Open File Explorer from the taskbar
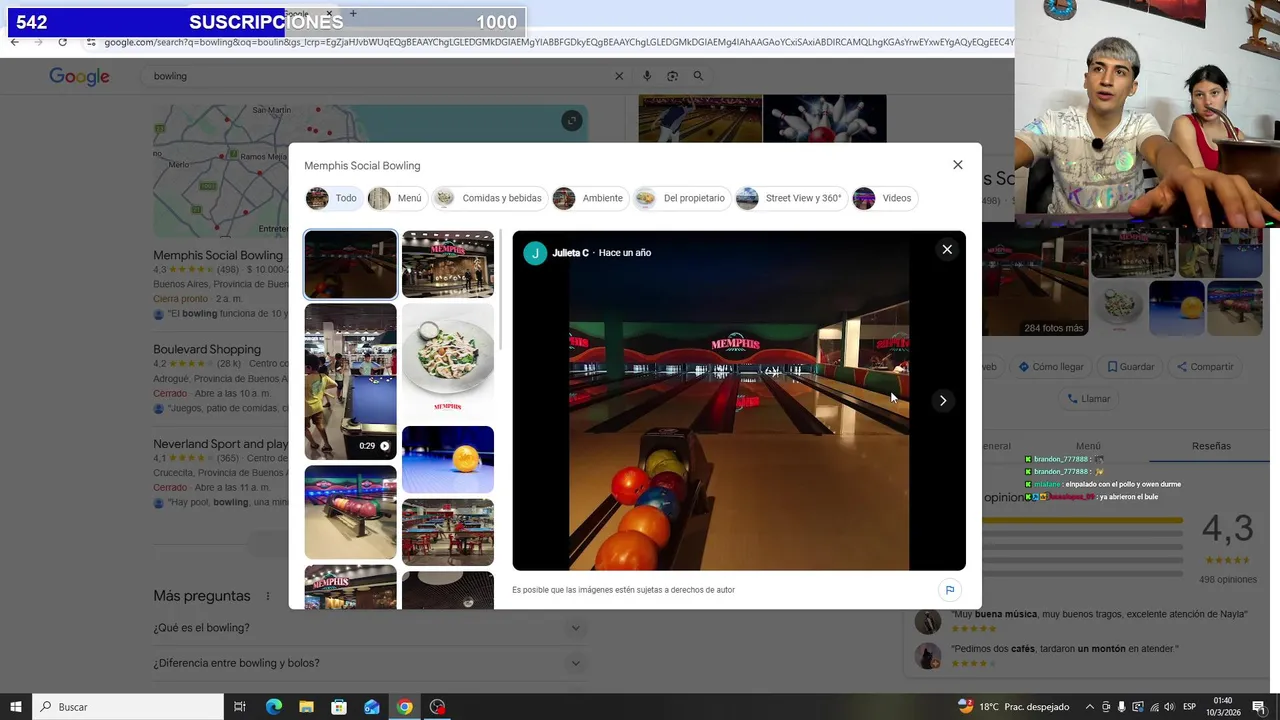 [x=306, y=707]
